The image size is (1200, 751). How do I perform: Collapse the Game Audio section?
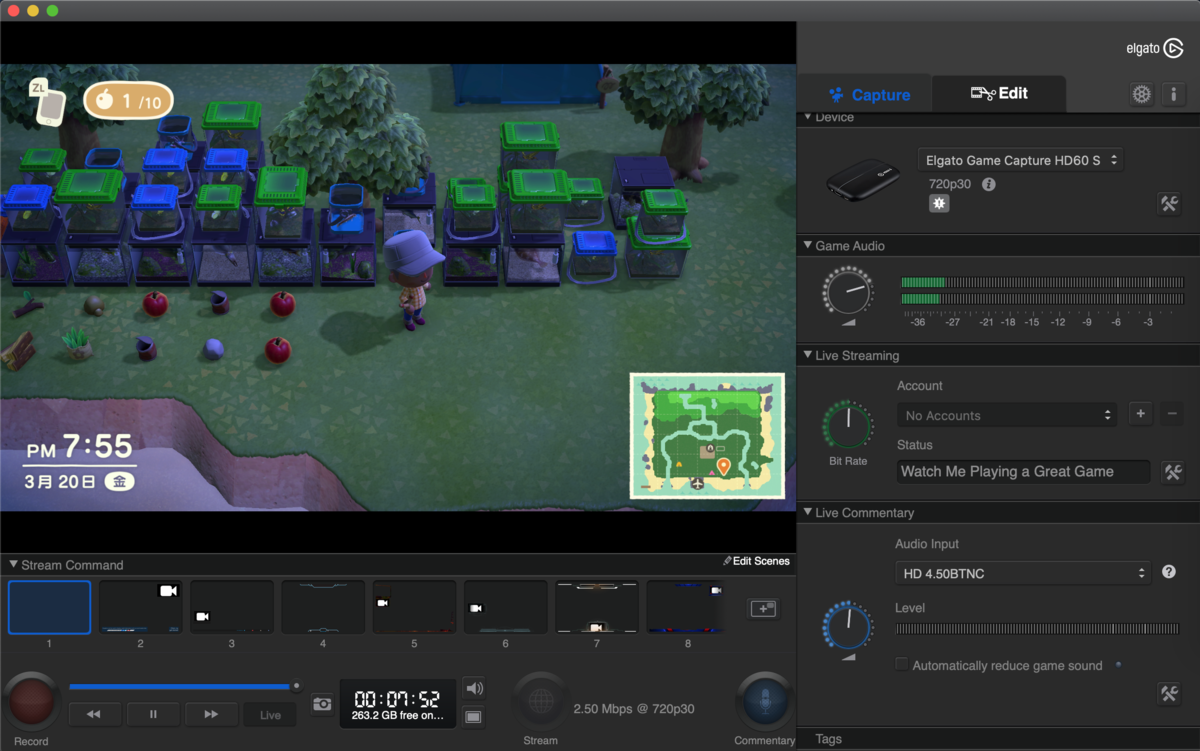[x=808, y=245]
